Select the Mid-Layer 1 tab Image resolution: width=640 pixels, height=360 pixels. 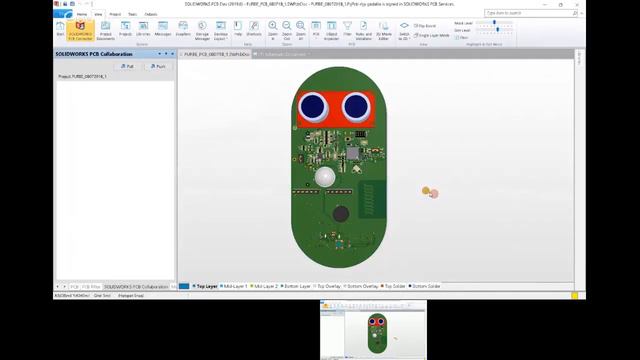point(233,287)
